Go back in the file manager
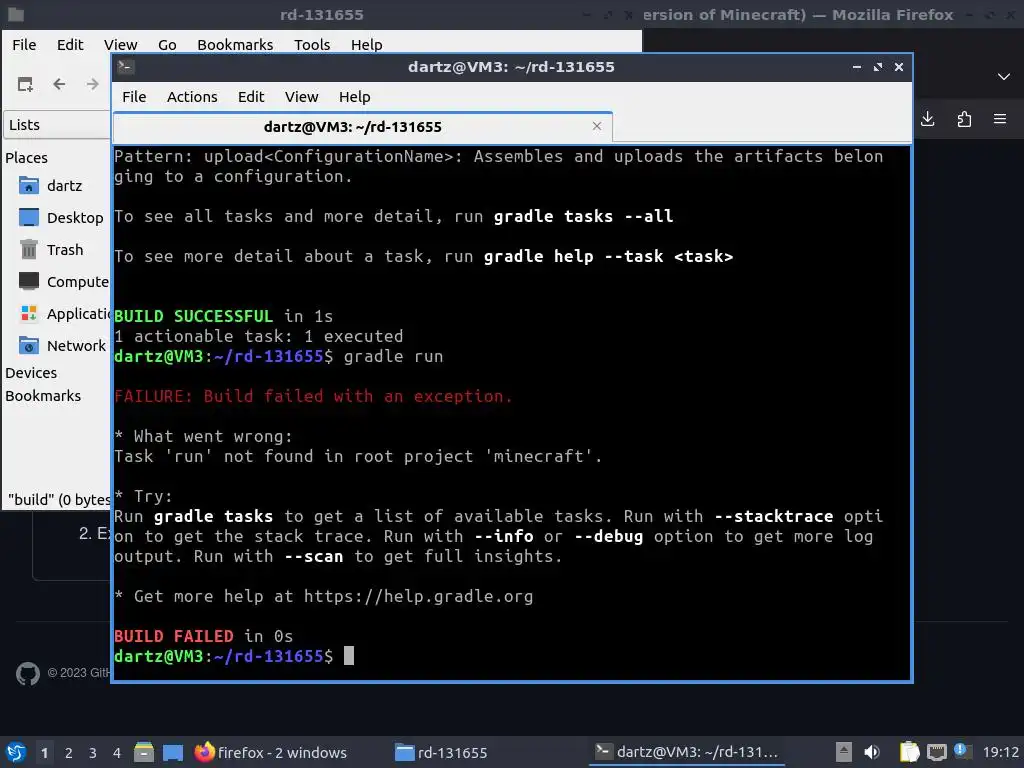 tap(59, 84)
